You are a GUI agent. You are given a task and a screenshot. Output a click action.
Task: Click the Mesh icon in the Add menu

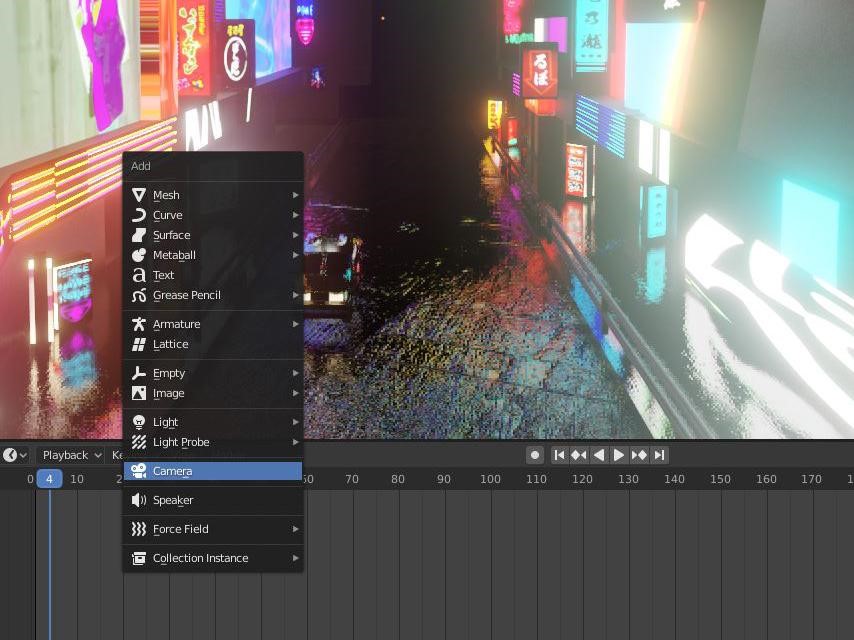[x=139, y=195]
